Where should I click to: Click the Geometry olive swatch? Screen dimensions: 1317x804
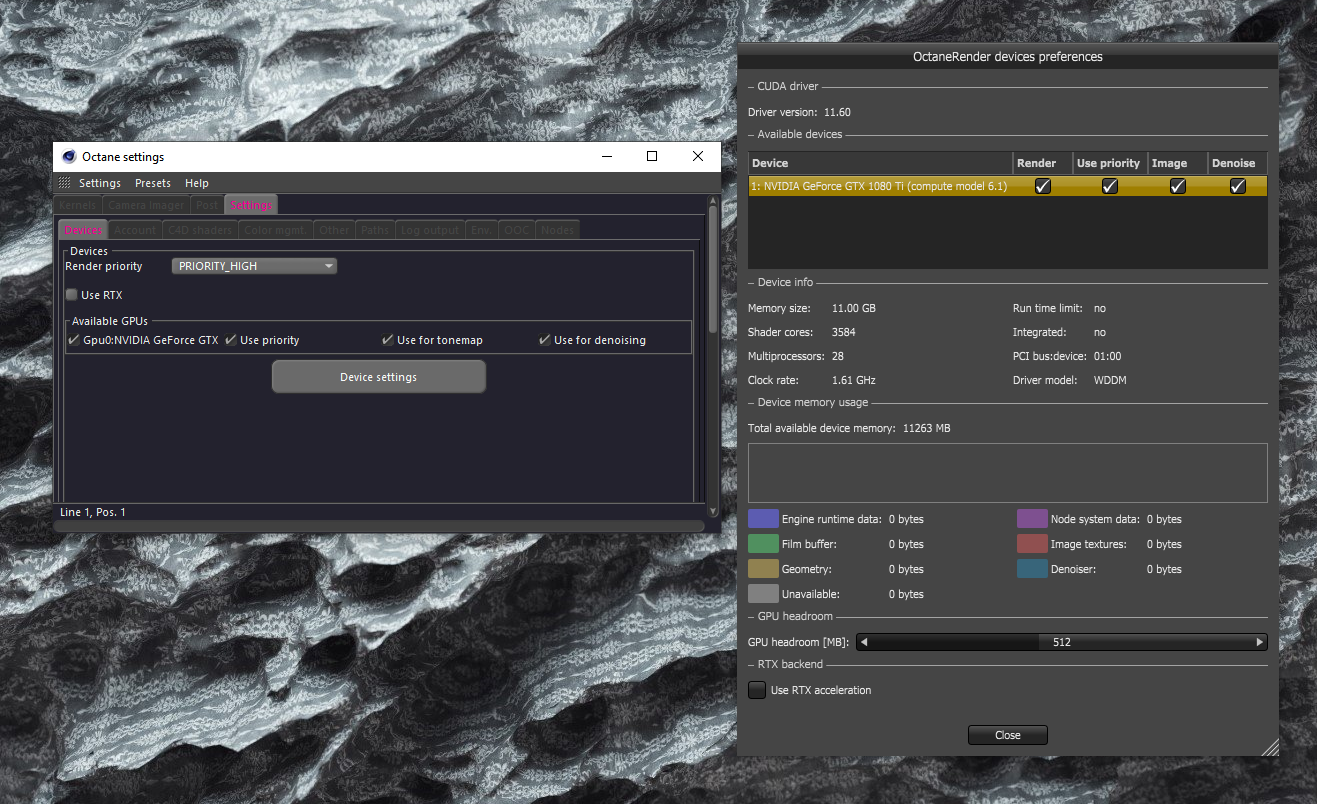click(x=763, y=569)
